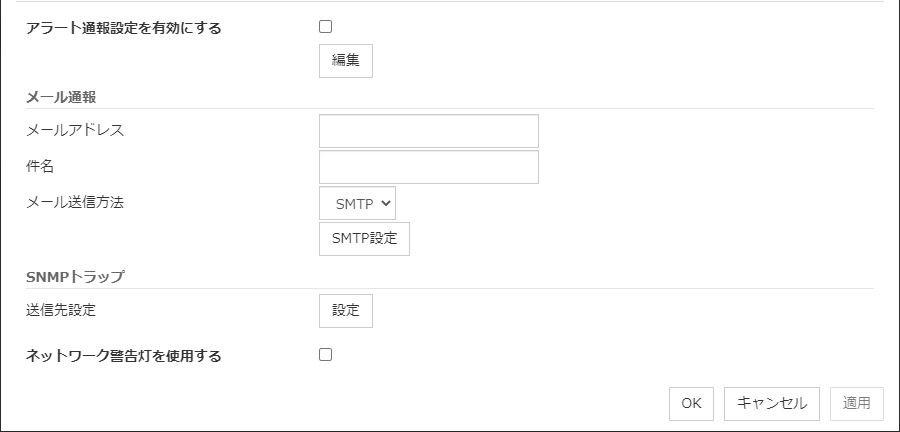Click the 適用 button
Screen dimensions: 900x432
pos(856,403)
